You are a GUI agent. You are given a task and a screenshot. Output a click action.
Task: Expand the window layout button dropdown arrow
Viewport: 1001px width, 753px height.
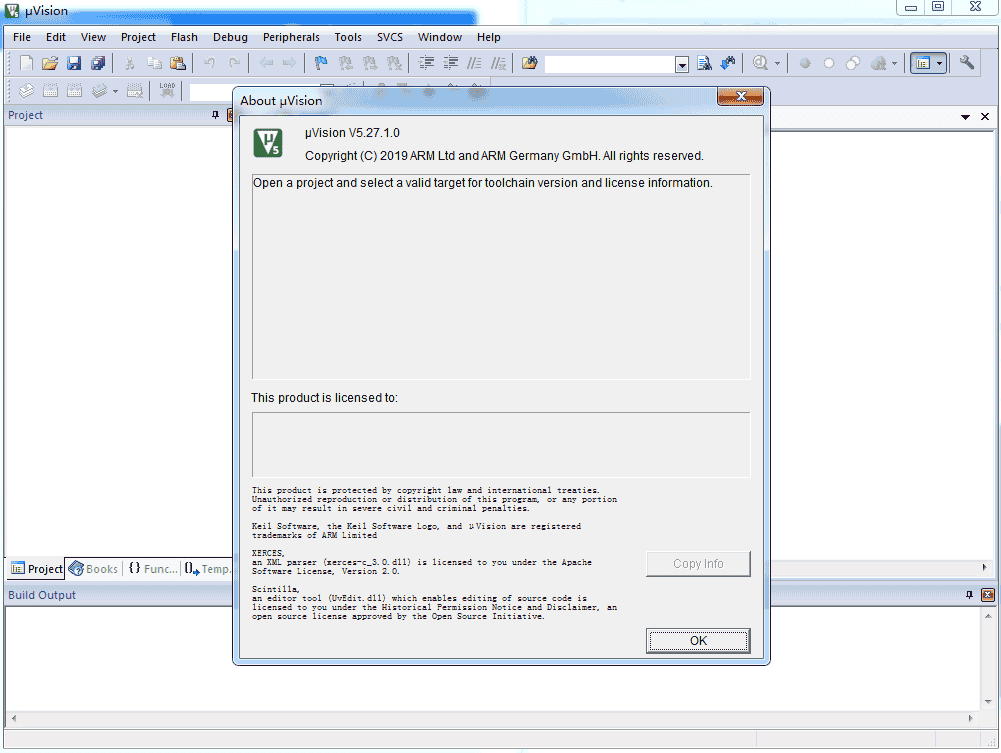click(939, 64)
